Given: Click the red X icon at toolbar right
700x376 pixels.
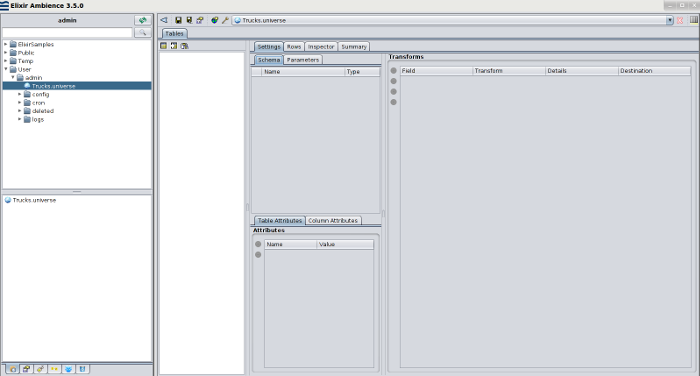Looking at the screenshot, I should (x=680, y=21).
